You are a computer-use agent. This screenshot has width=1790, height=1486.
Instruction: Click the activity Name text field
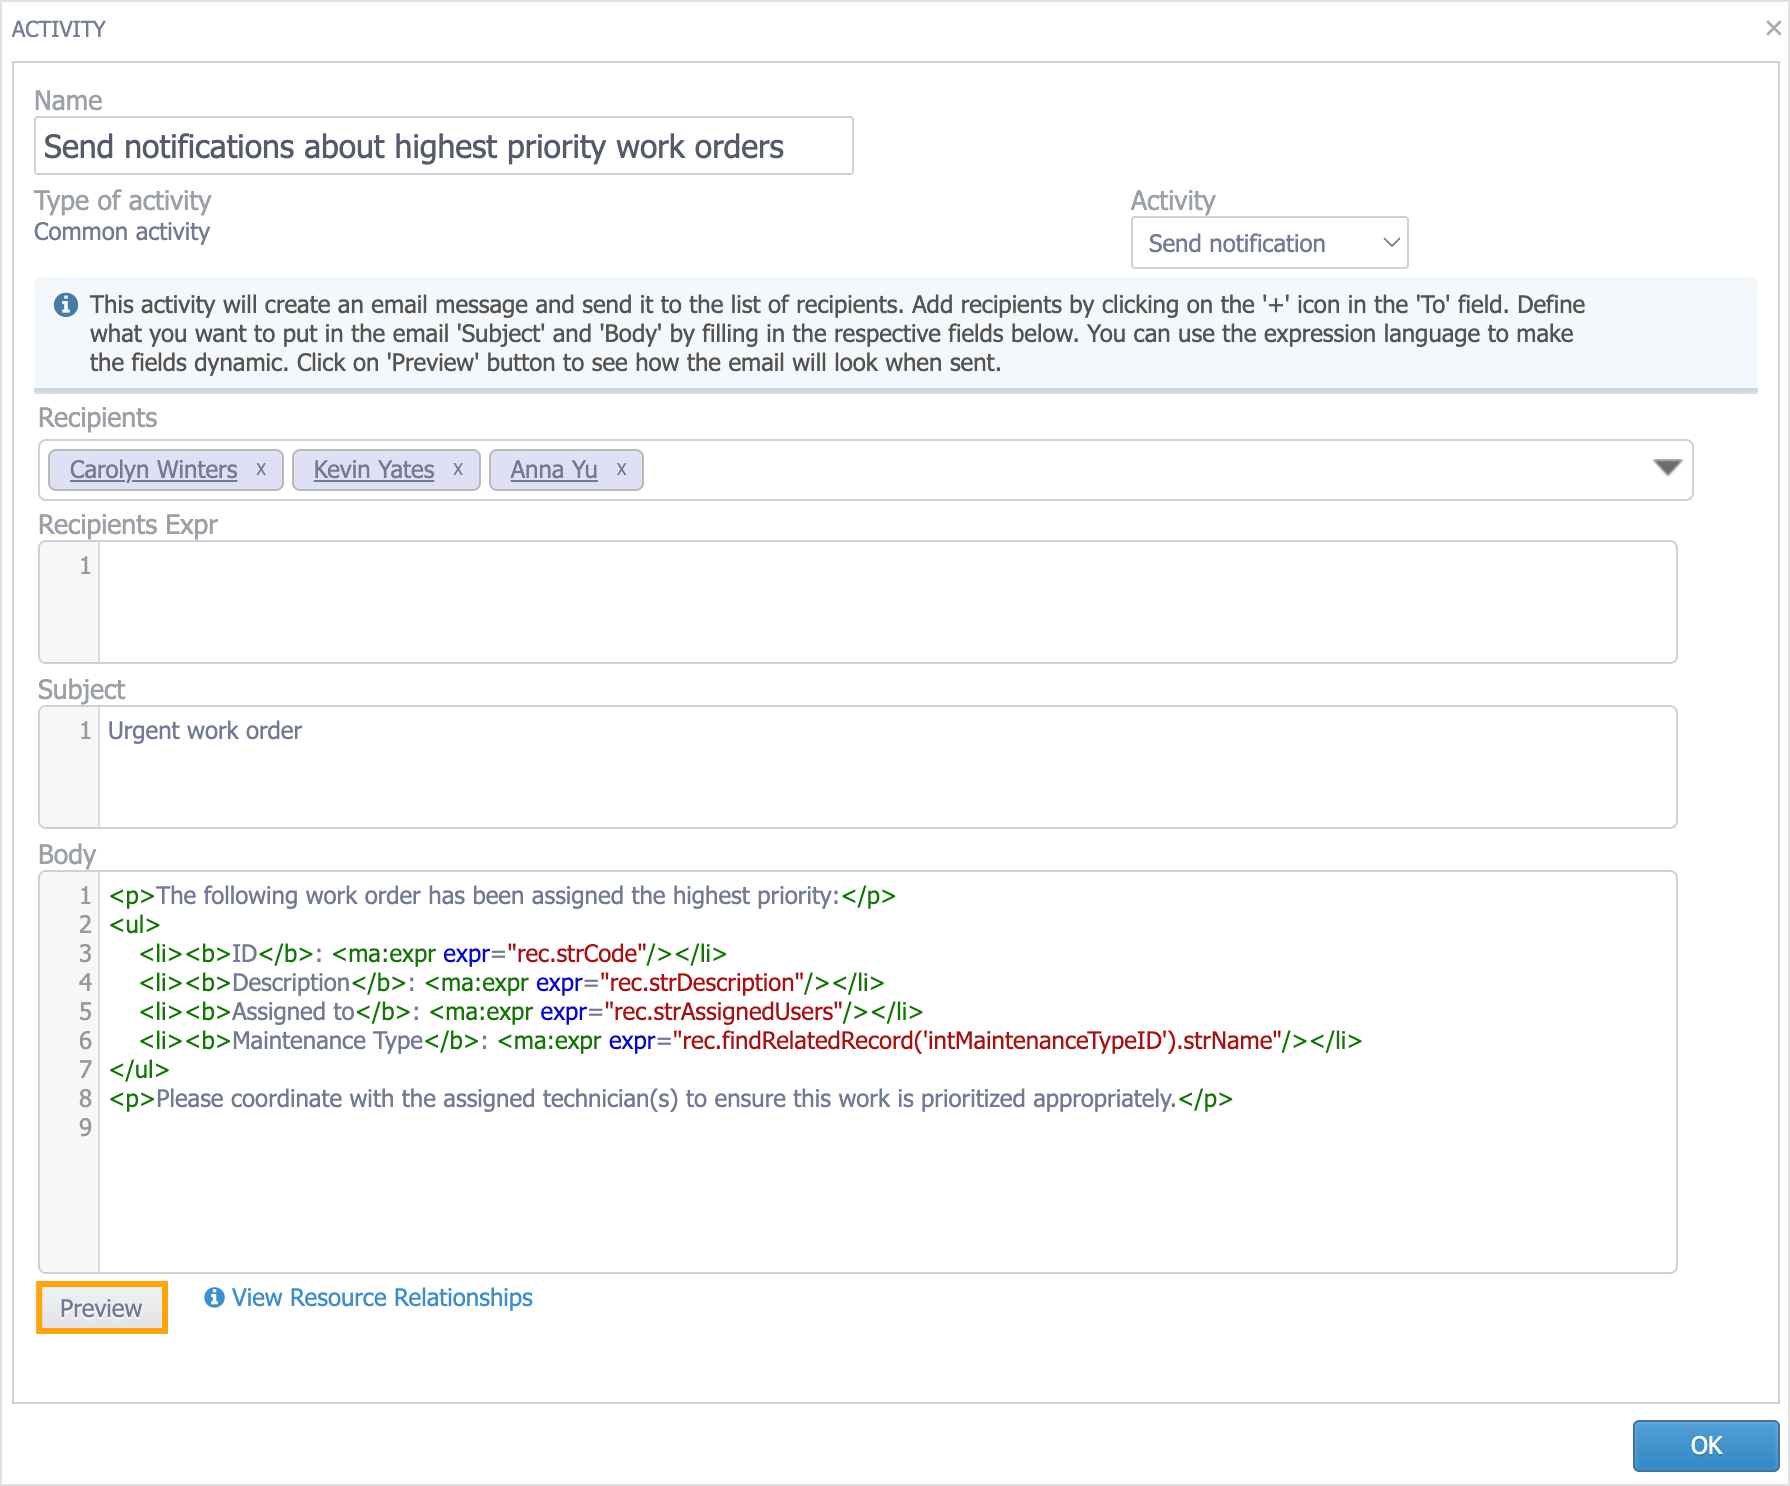coord(443,146)
